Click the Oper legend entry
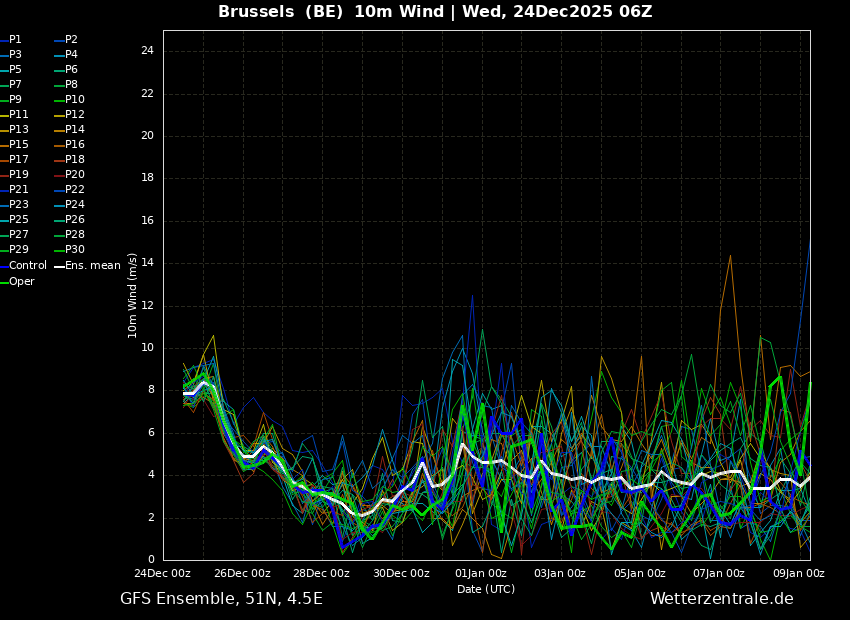 pyautogui.click(x=17, y=281)
